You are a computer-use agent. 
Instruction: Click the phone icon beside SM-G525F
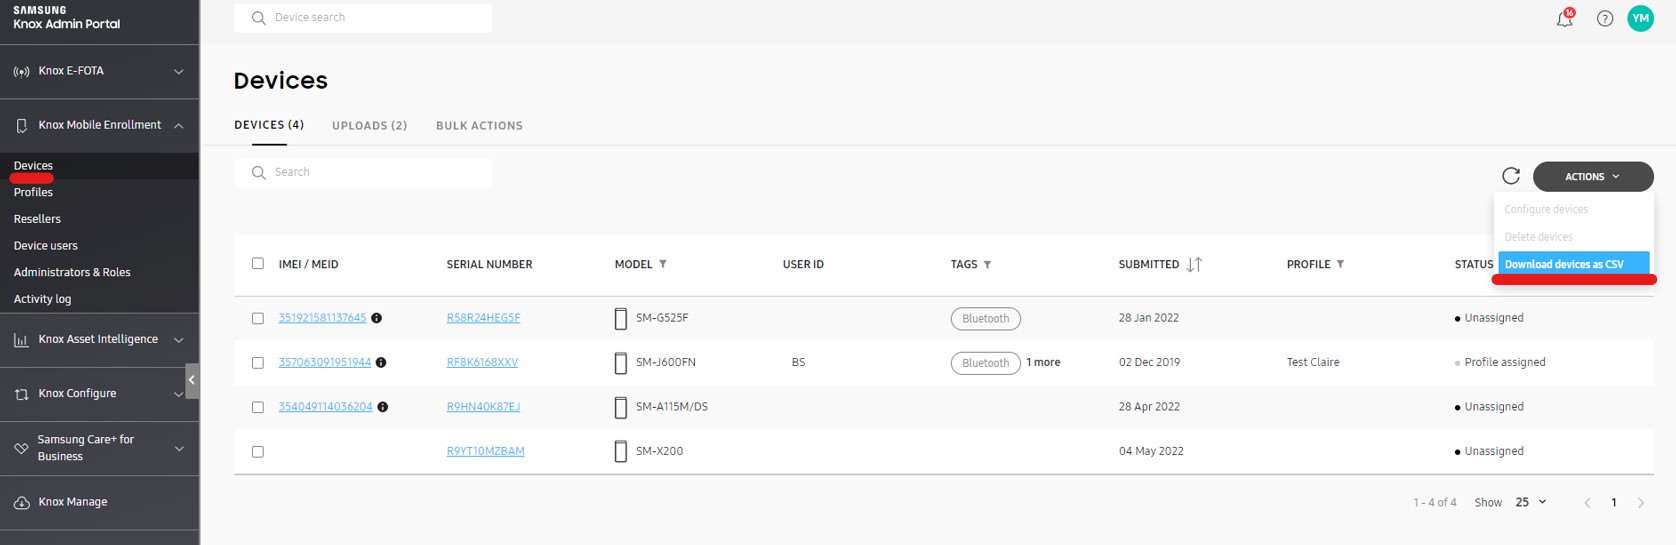tap(620, 318)
